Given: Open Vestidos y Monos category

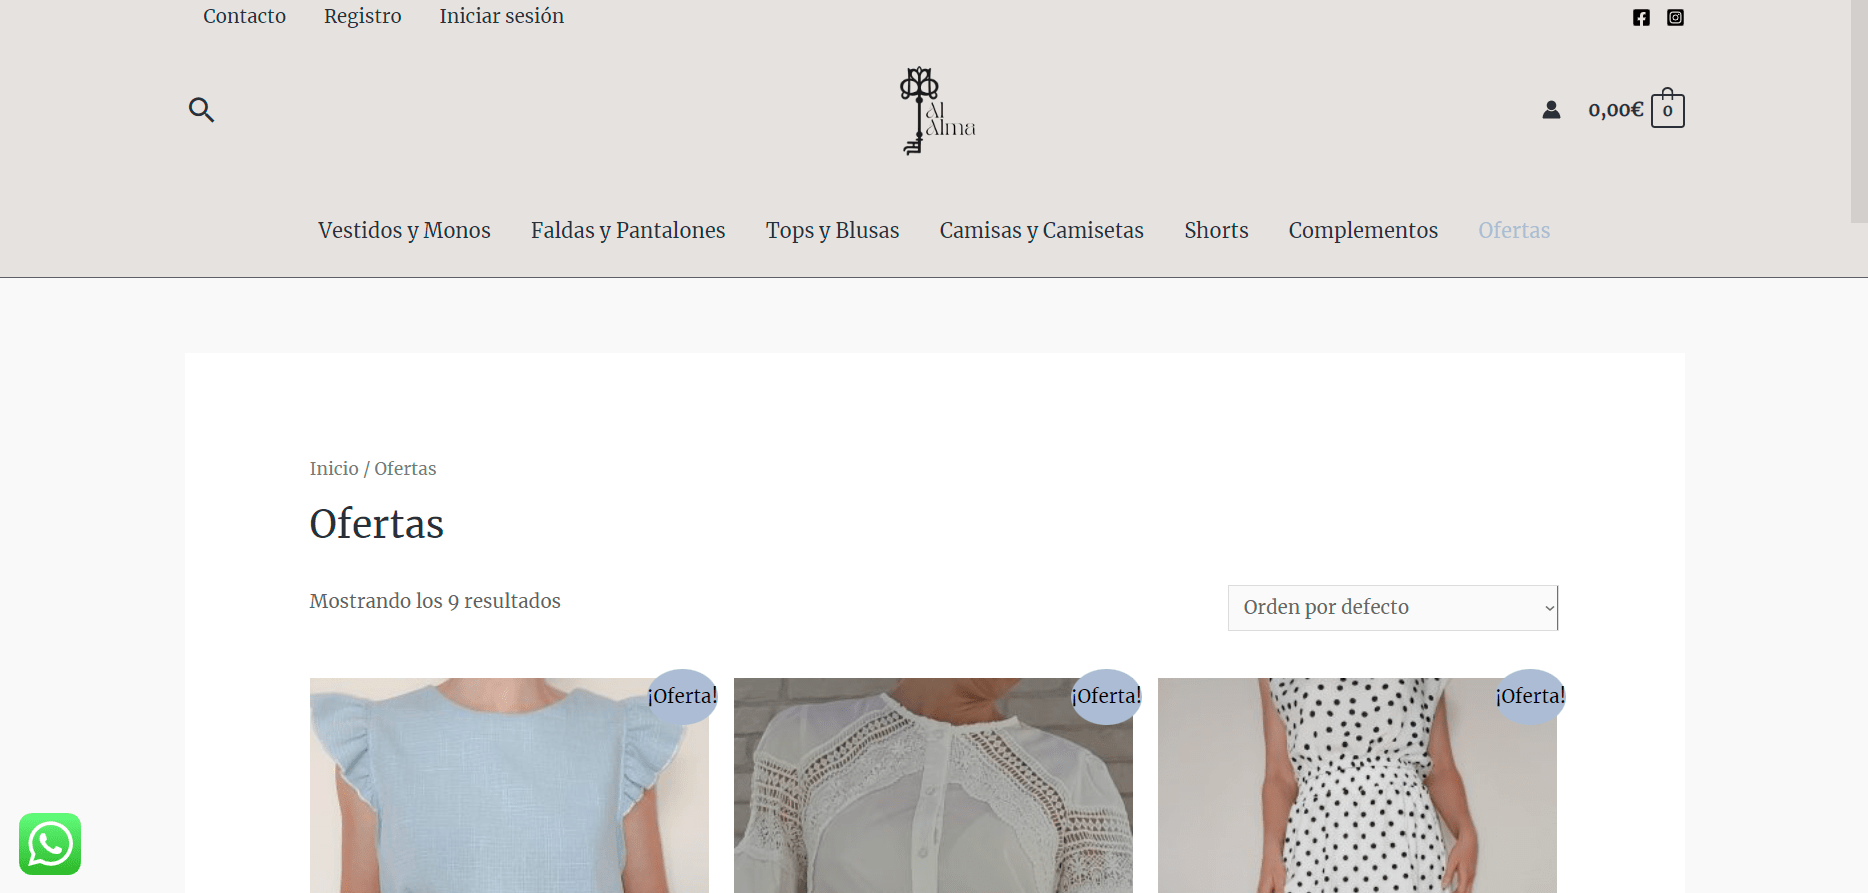Looking at the screenshot, I should point(404,230).
